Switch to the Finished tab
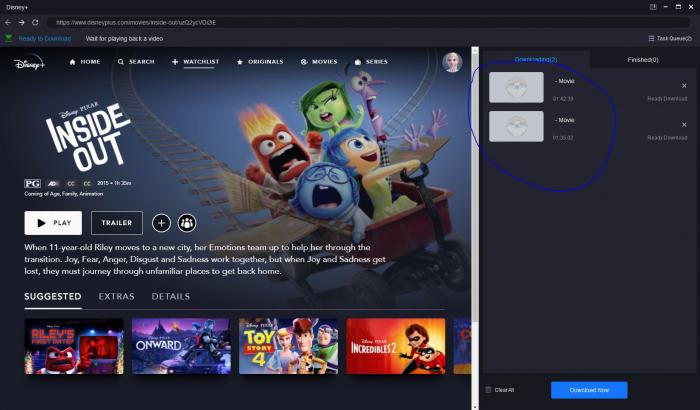The height and width of the screenshot is (410, 700). tap(642, 60)
